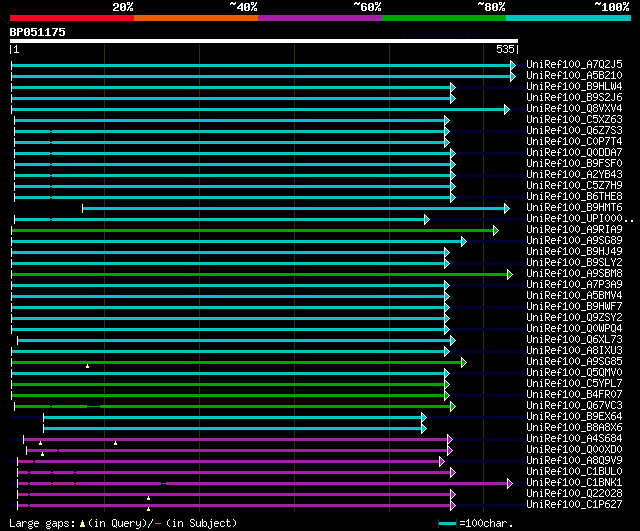Viewport: 640px width, 531px height.
Task: Select the UniRef100_C0P7T4 label
Action: point(574,142)
